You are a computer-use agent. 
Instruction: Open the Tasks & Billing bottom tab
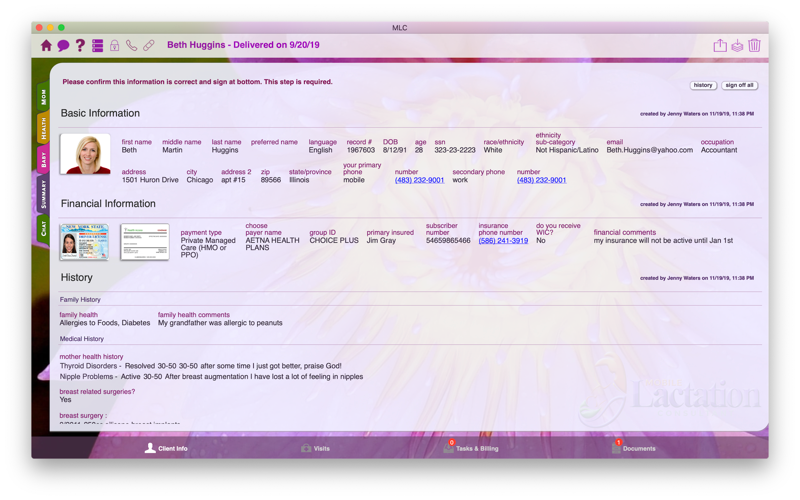(470, 448)
